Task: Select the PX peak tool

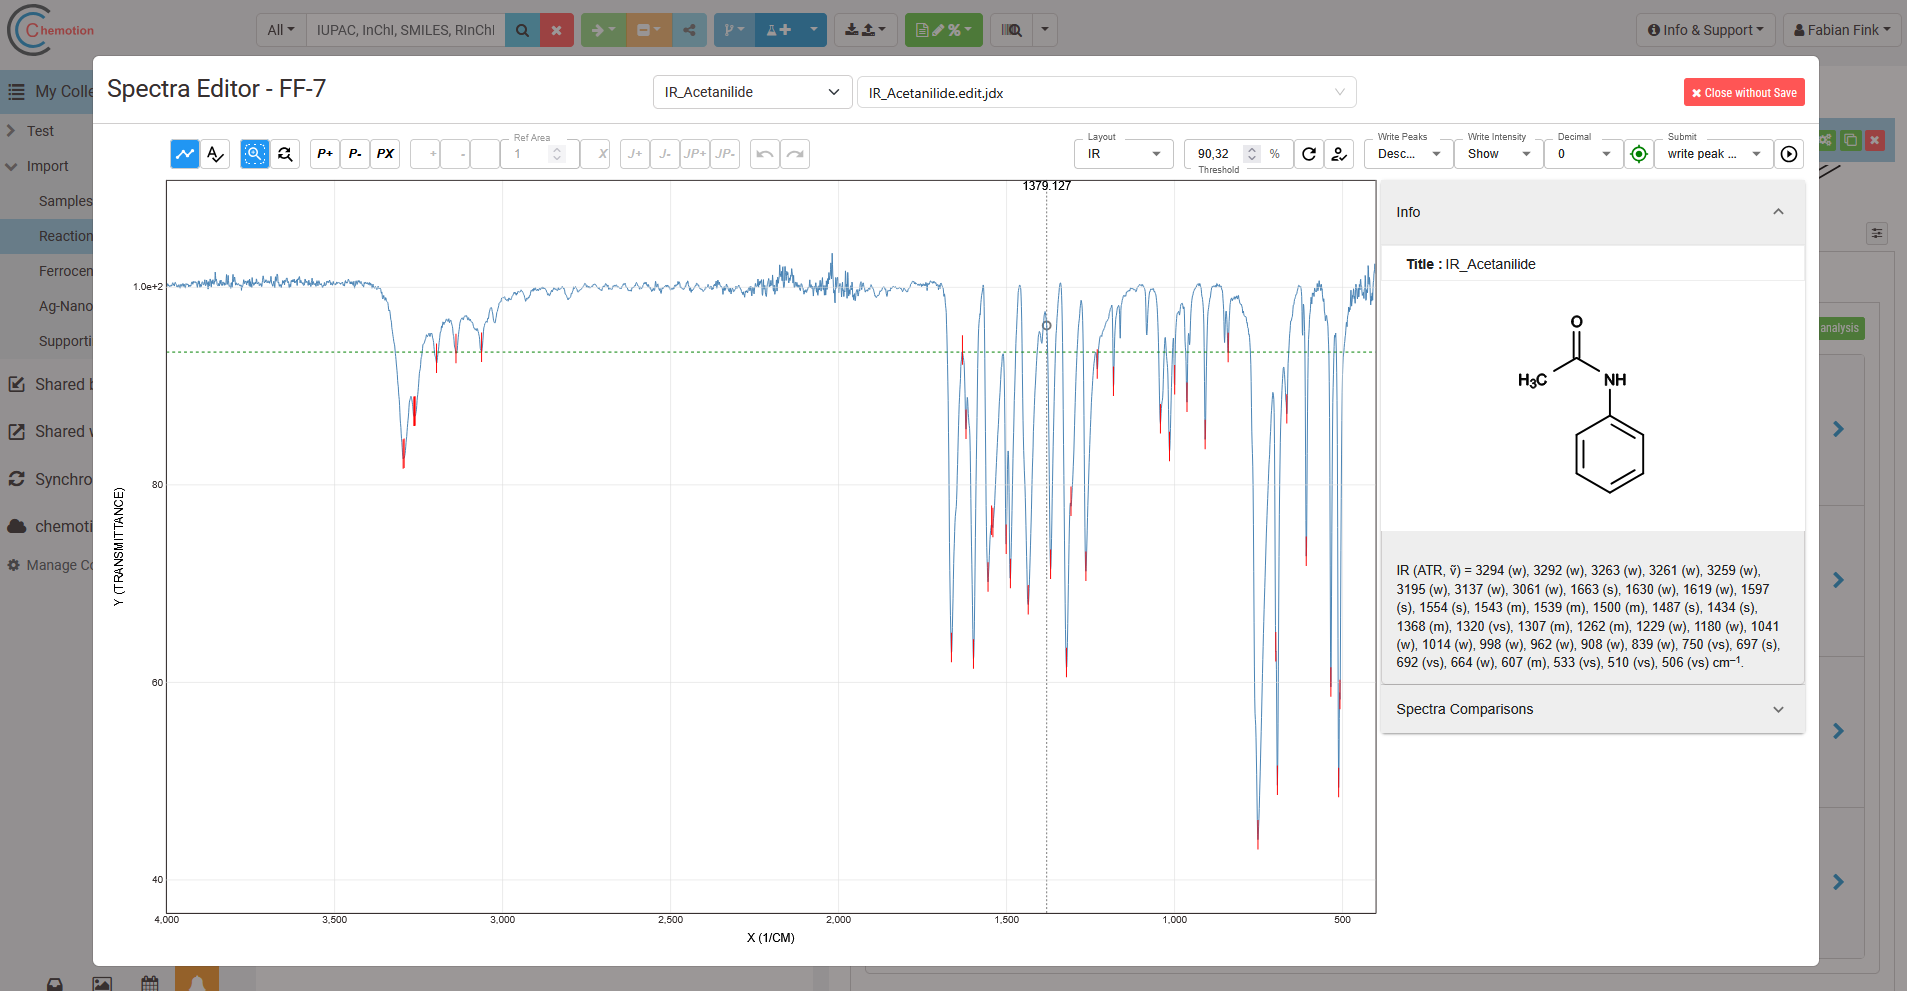Action: tap(385, 154)
